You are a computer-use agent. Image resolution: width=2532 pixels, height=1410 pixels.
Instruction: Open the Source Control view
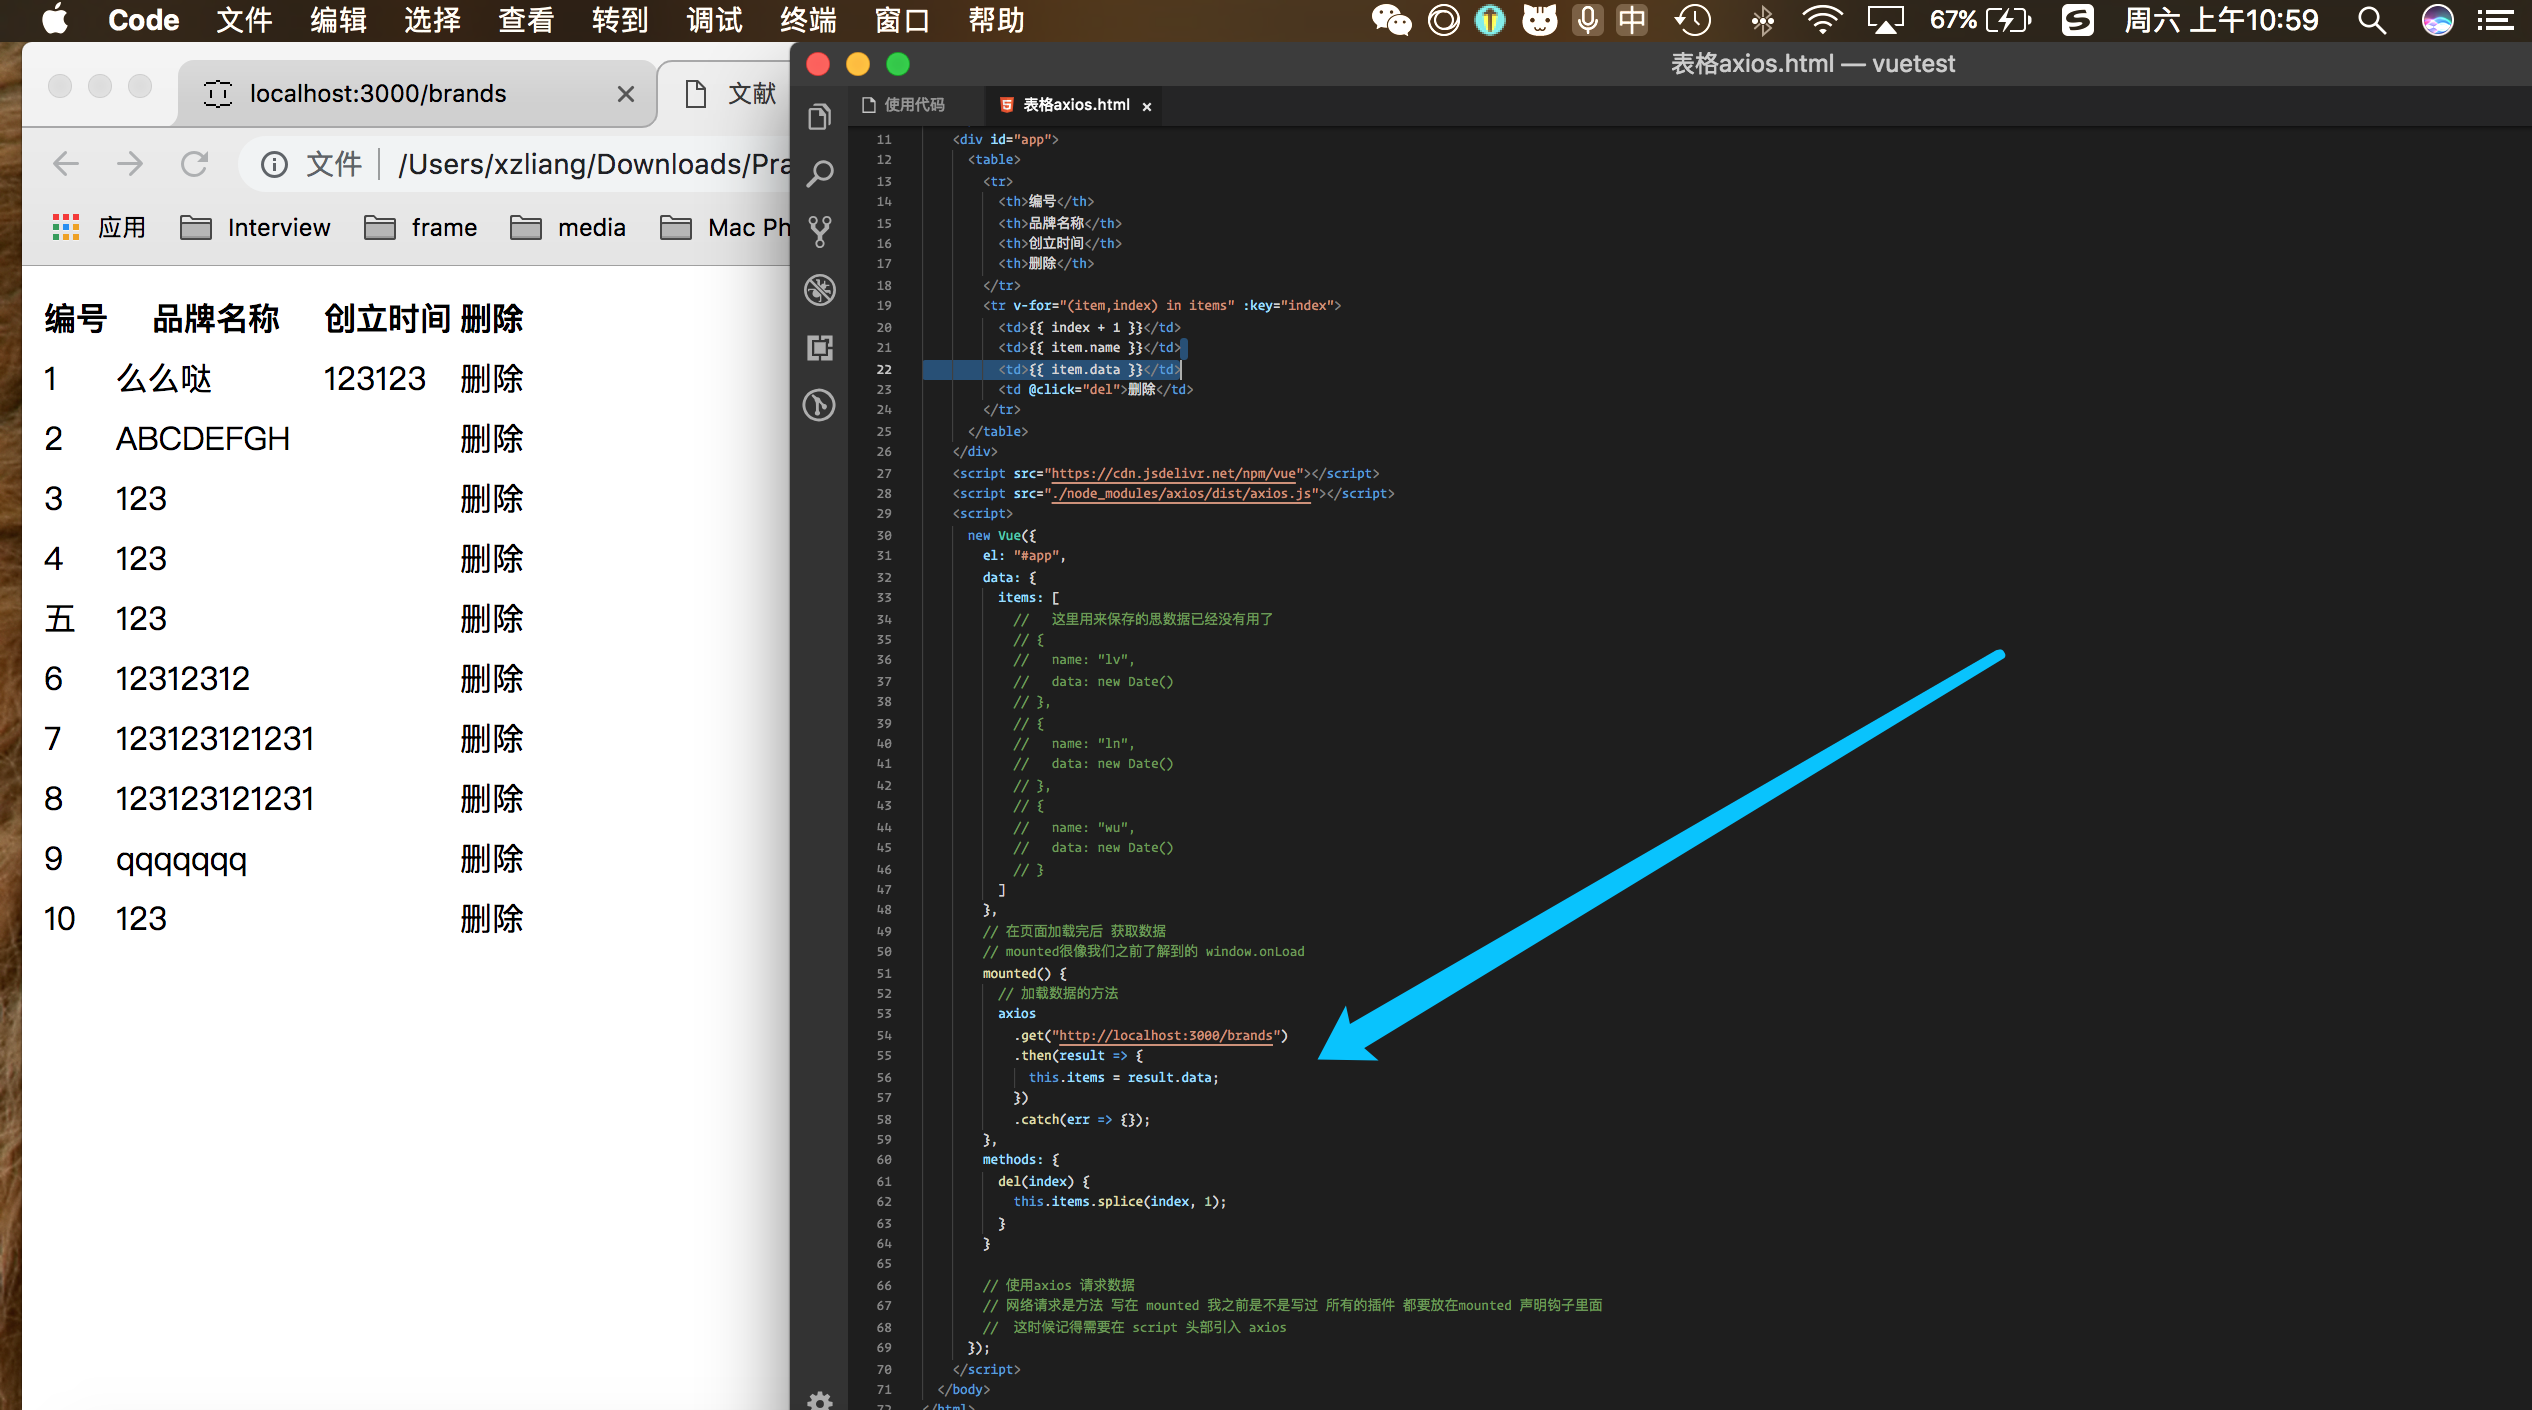tap(820, 232)
